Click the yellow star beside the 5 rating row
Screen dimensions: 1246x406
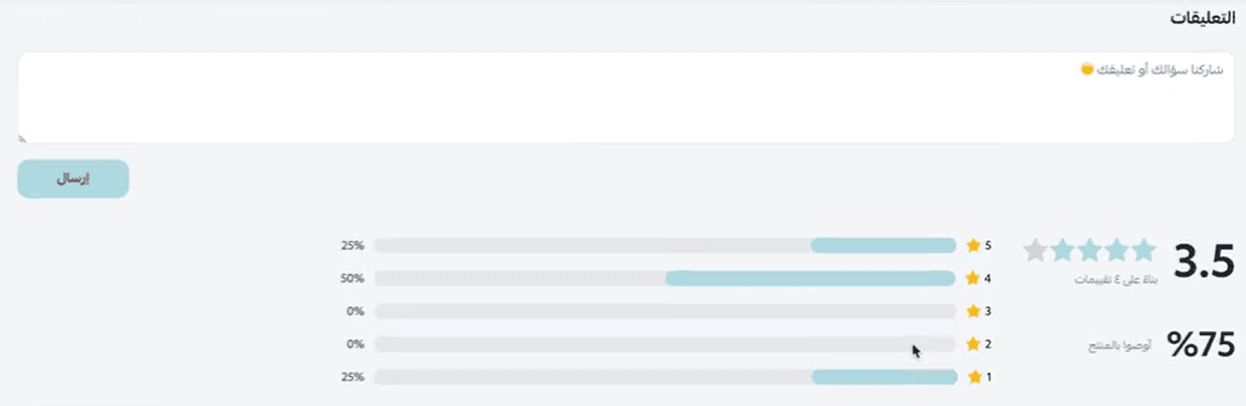point(973,245)
